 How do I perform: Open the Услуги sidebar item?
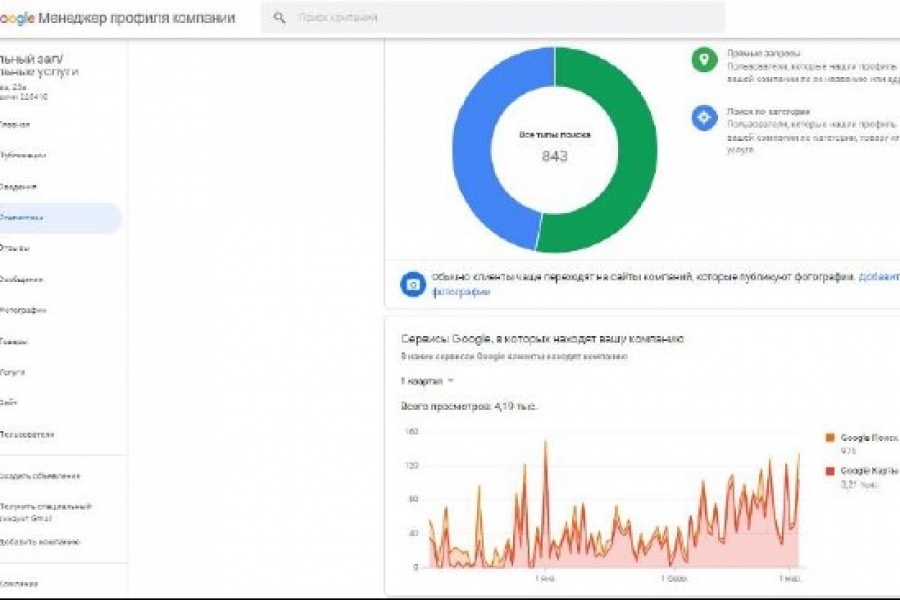(13, 372)
